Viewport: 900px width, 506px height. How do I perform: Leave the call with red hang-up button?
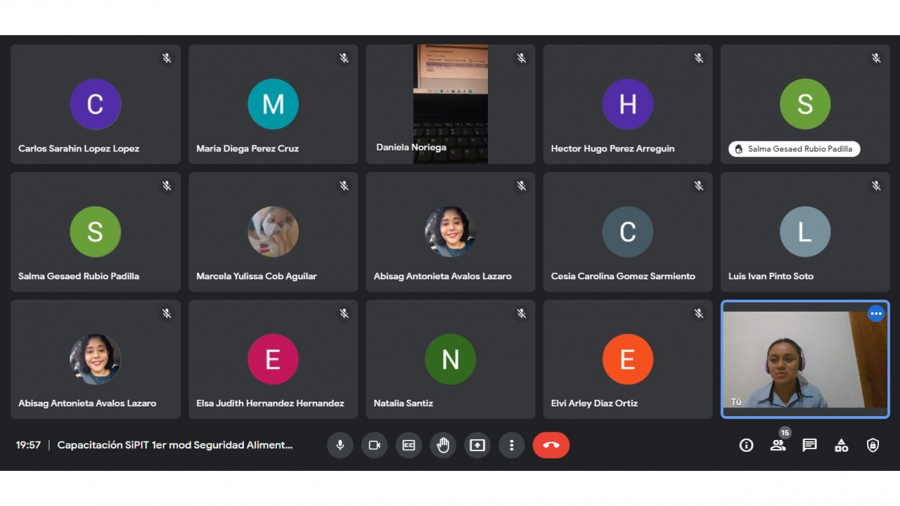pyautogui.click(x=551, y=445)
